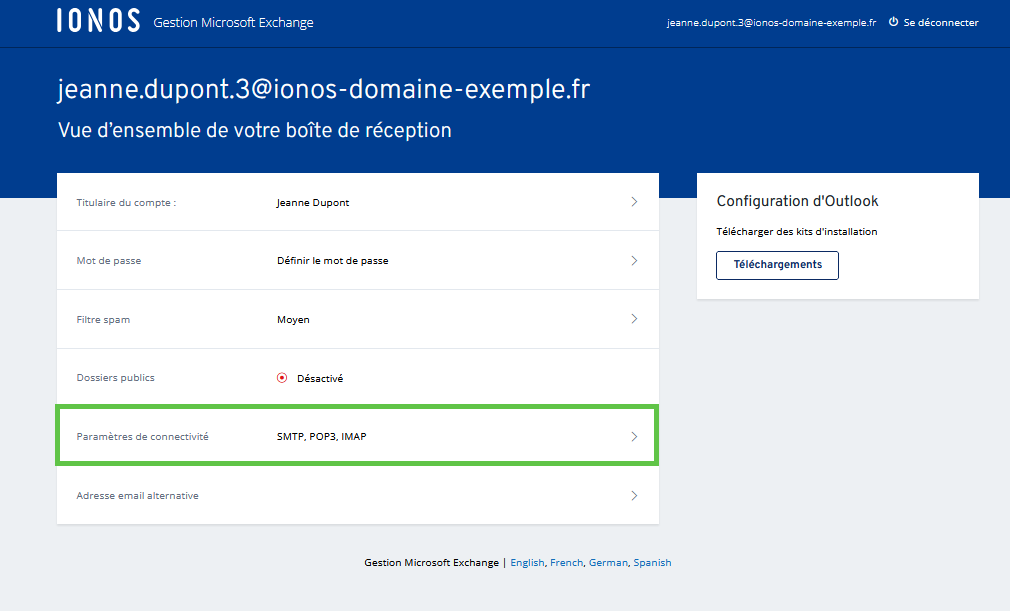Screen dimensions: 1010x611
Task: Click the IONOS logo
Action: click(x=98, y=22)
